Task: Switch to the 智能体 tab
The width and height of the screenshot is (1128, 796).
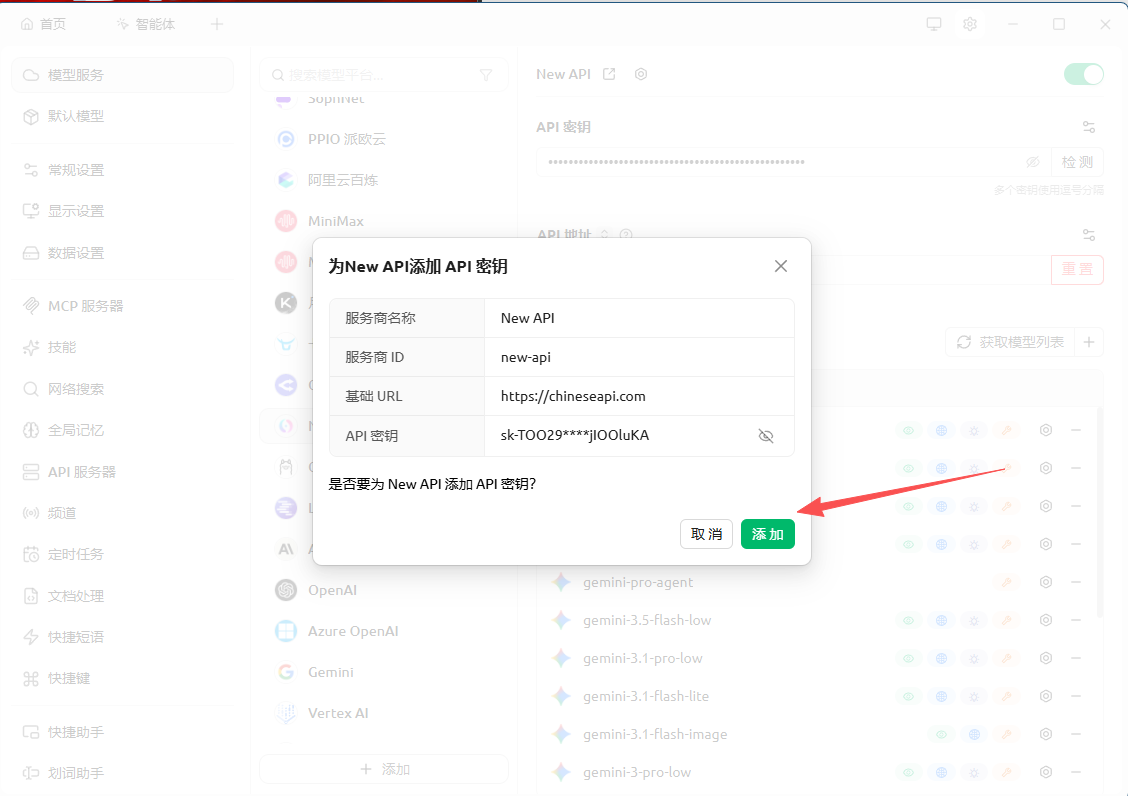Action: pyautogui.click(x=145, y=24)
